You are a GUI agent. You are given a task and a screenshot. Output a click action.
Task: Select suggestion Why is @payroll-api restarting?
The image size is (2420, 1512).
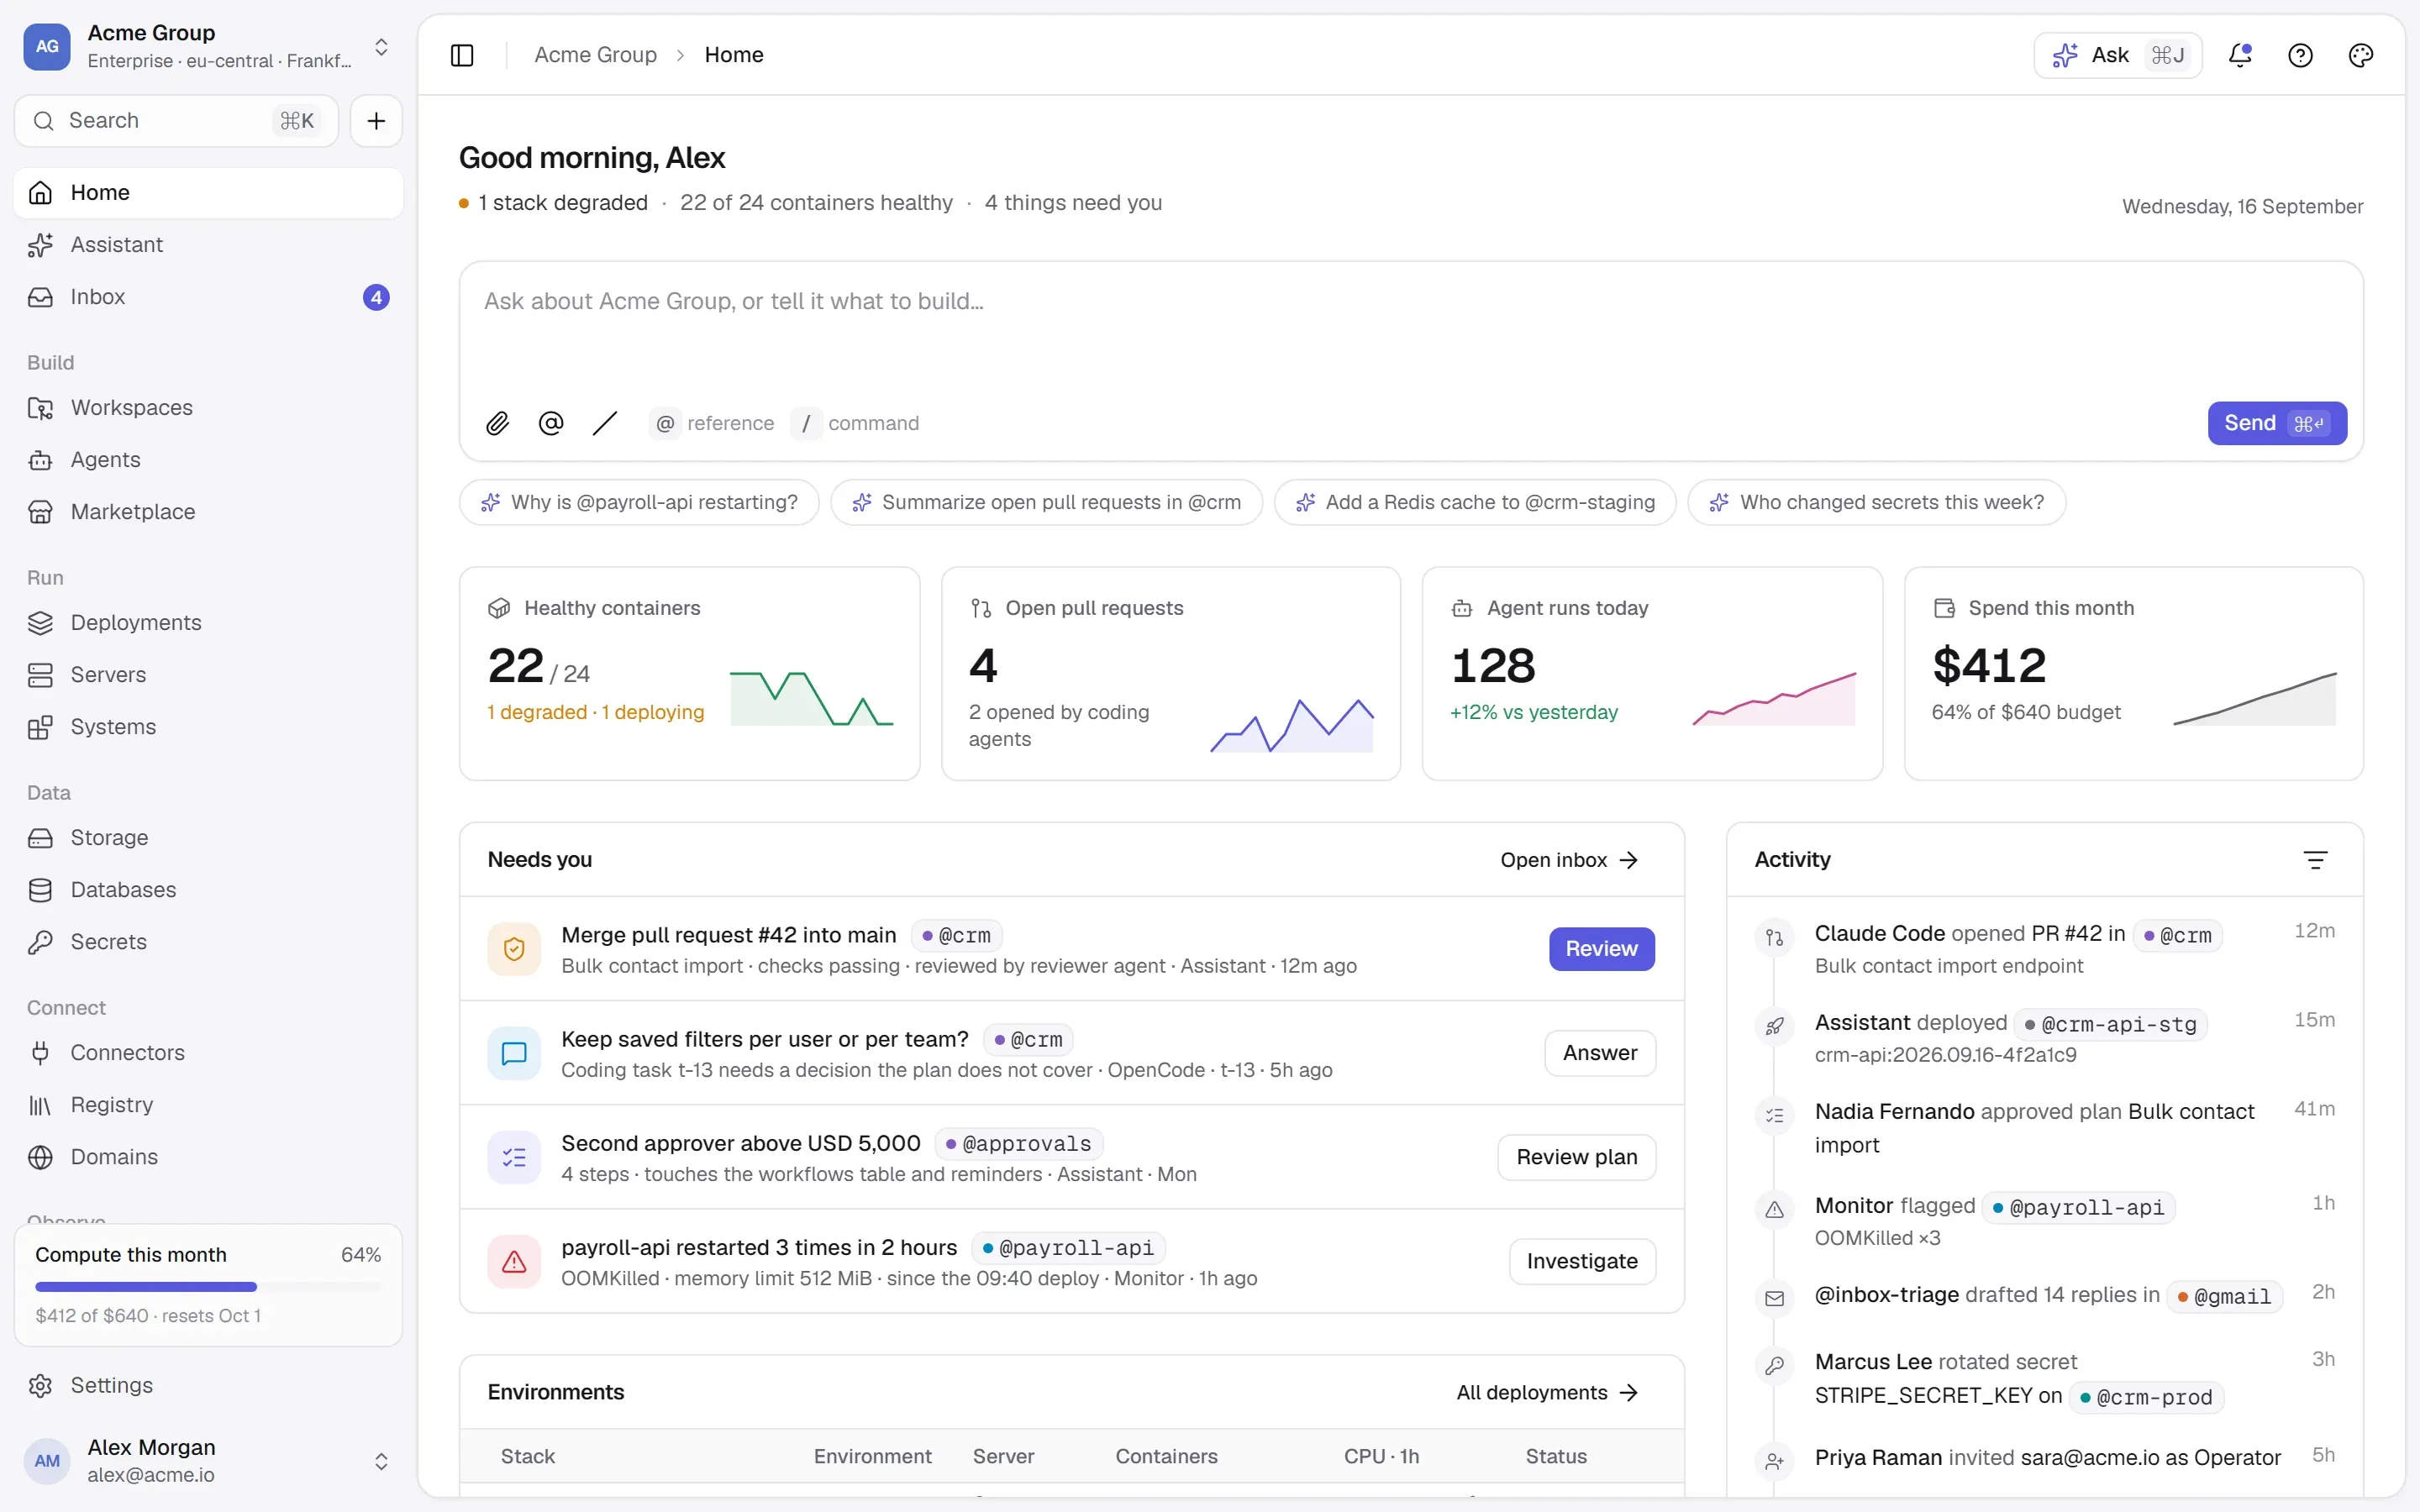[x=639, y=502]
